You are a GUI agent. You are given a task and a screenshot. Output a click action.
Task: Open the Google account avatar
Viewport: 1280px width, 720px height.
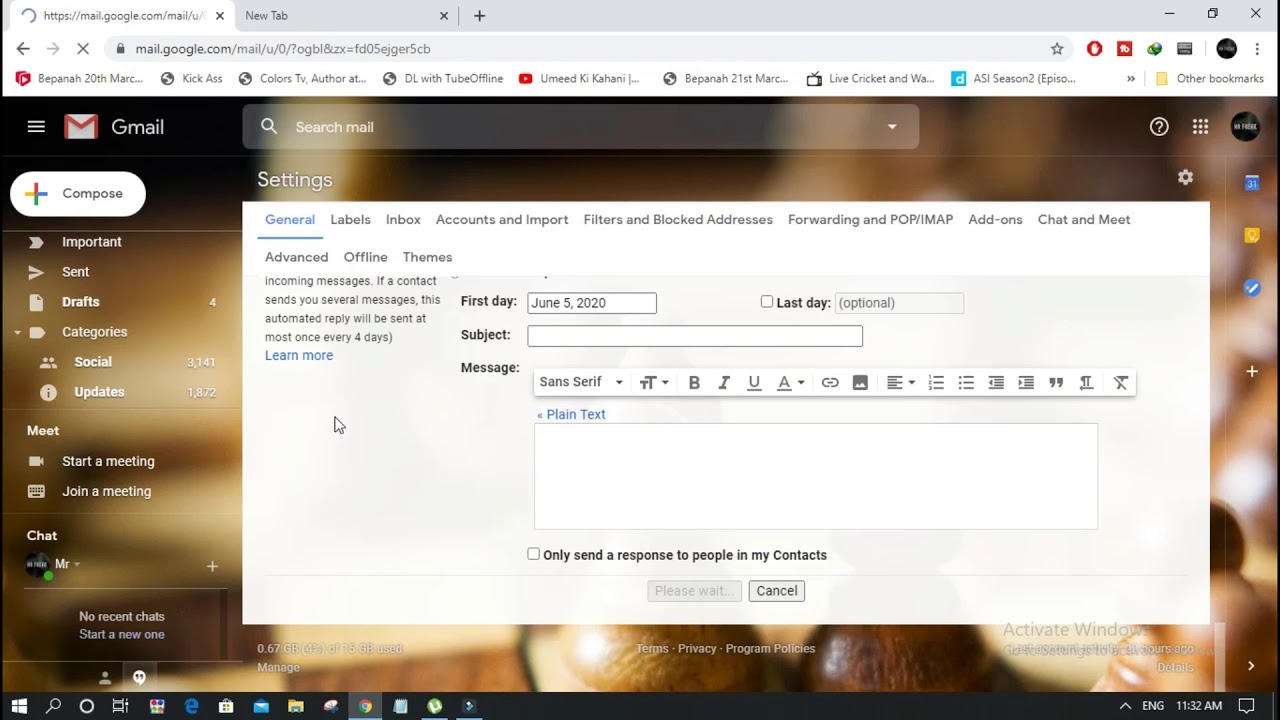1245,126
